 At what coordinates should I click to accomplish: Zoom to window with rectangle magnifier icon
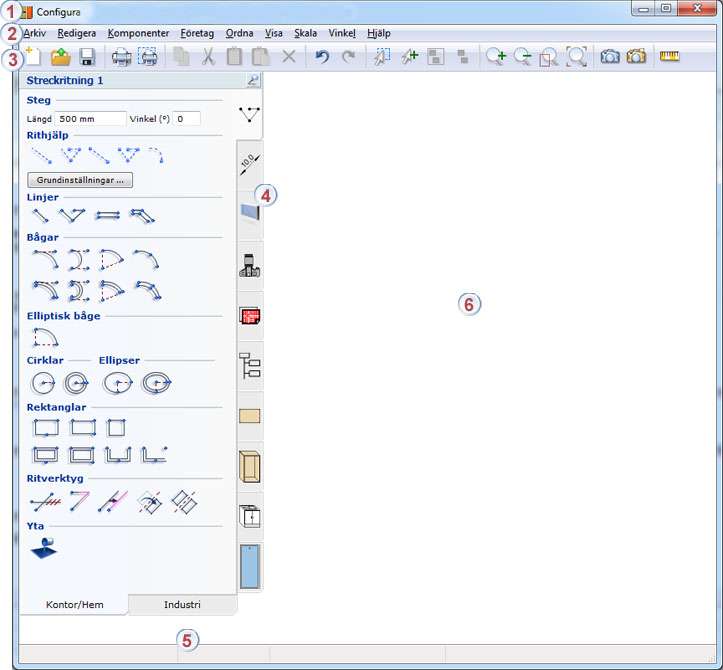pos(549,57)
